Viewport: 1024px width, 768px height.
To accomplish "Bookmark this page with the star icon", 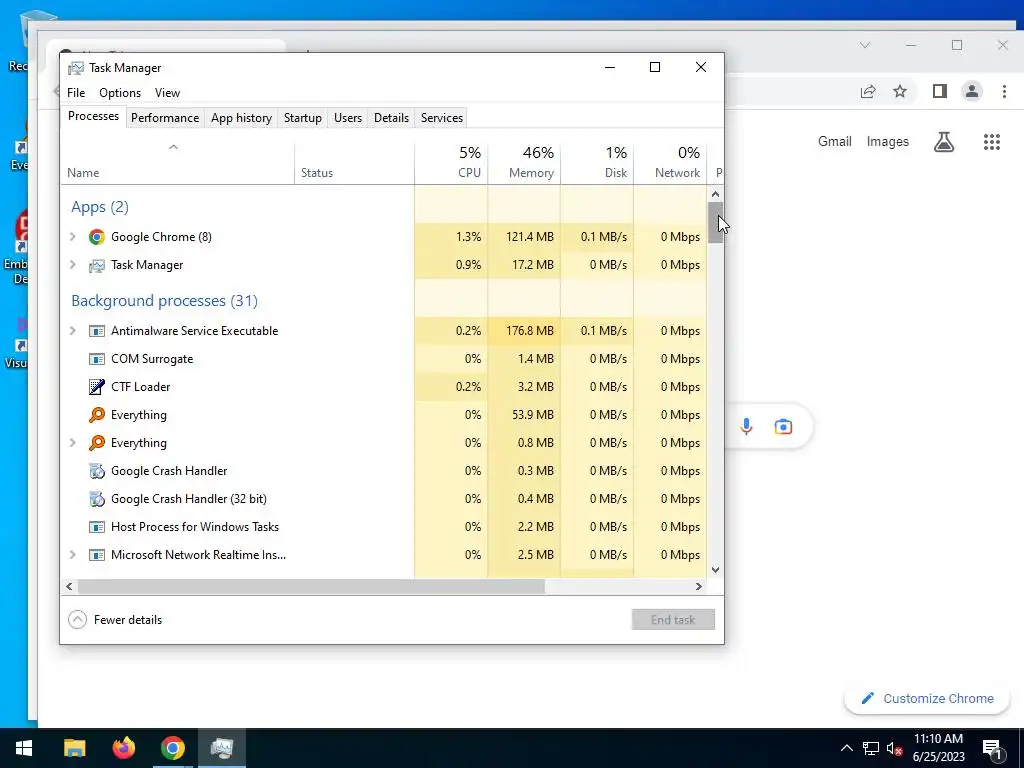I will click(900, 91).
